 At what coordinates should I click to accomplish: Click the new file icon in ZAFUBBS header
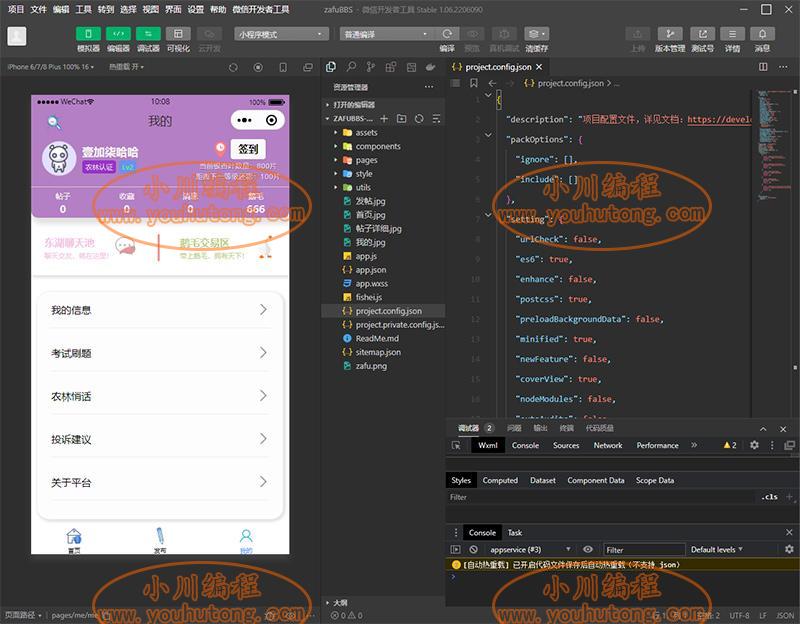pos(384,118)
